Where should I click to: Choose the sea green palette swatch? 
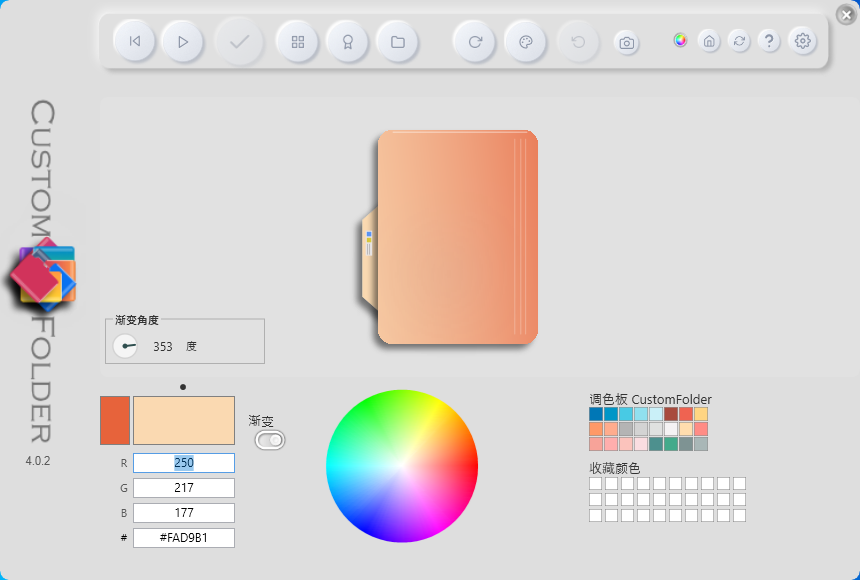[x=671, y=444]
